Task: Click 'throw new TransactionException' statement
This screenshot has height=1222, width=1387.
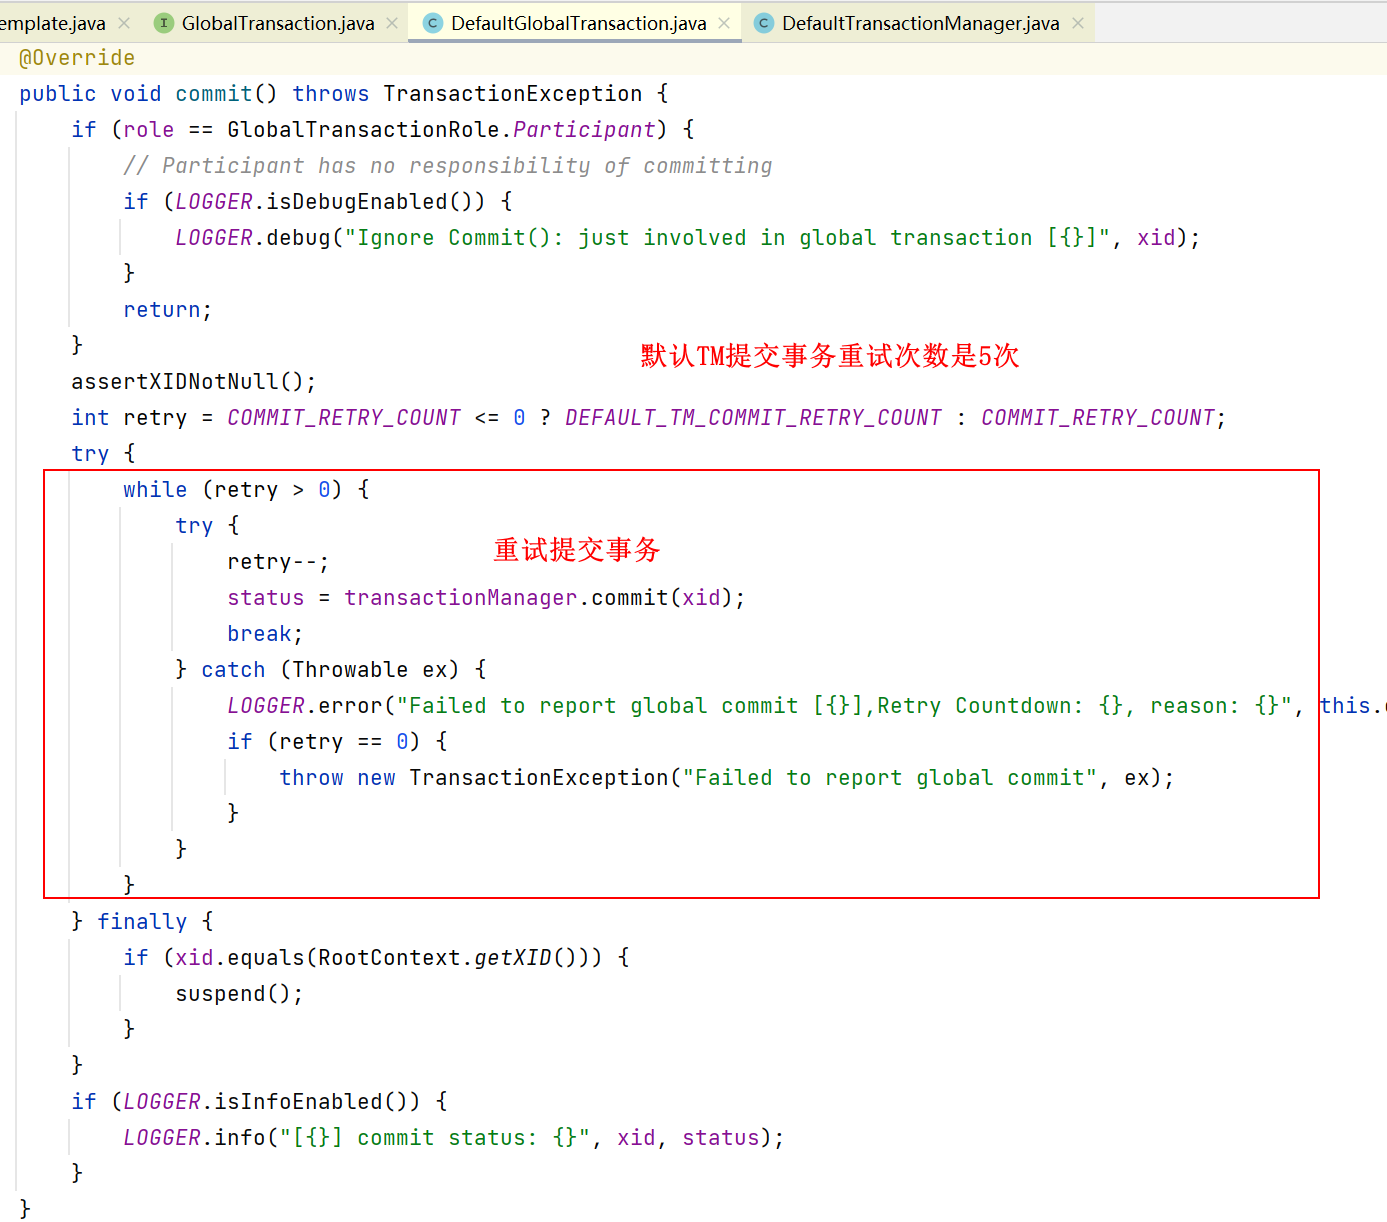Action: [x=727, y=778]
